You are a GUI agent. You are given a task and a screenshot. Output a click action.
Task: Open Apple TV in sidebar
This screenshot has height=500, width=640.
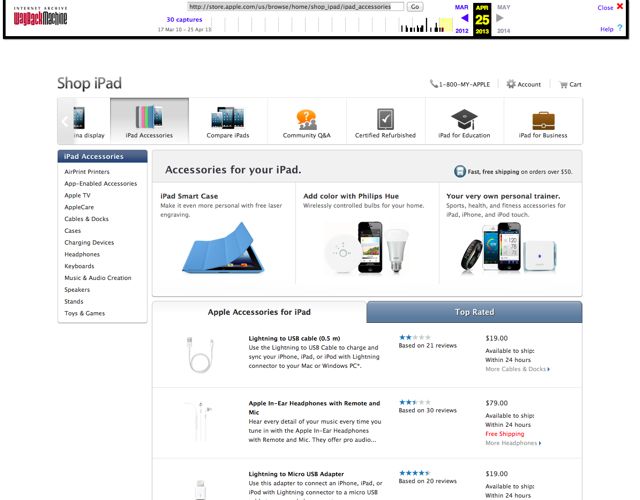click(77, 195)
